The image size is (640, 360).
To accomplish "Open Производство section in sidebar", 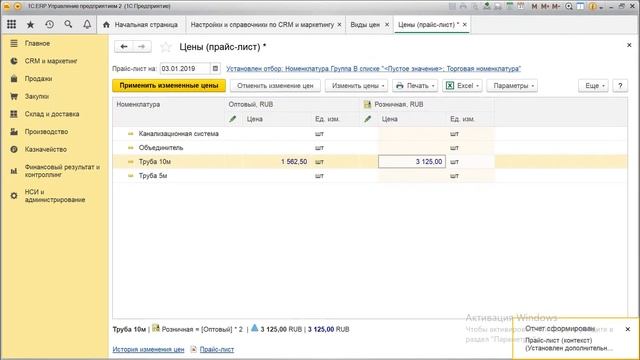I will point(46,131).
